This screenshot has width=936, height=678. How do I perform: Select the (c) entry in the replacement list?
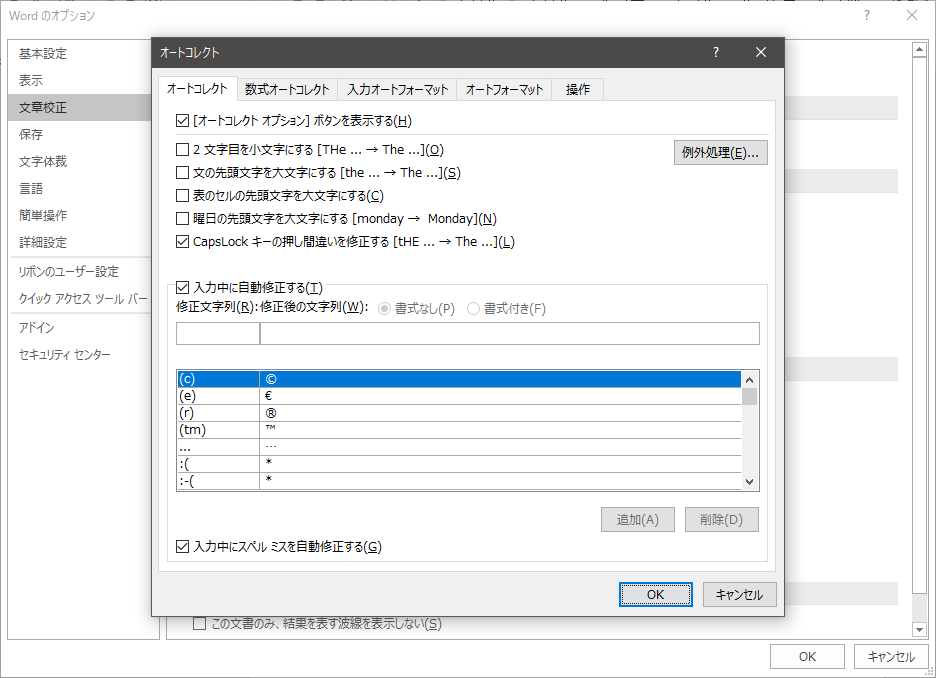tap(459, 379)
